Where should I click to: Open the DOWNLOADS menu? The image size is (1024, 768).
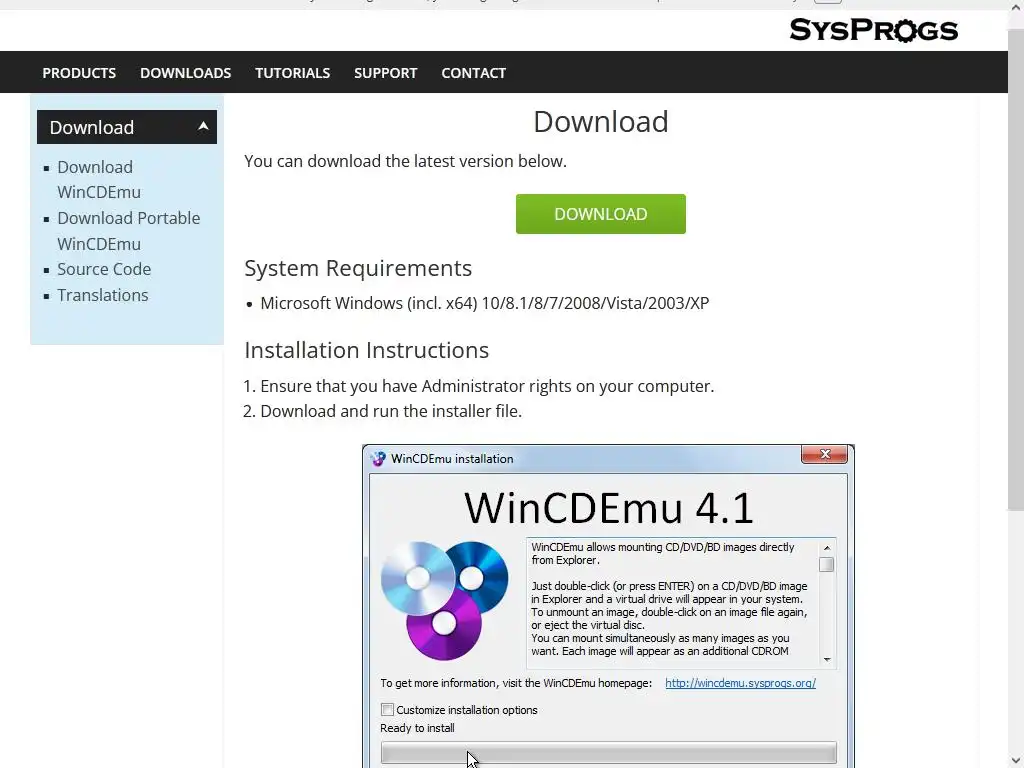pos(185,72)
